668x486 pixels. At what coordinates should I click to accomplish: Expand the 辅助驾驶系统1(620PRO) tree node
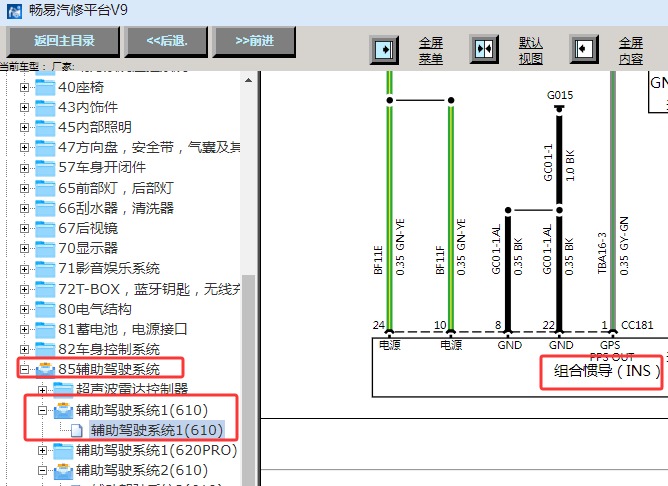coord(42,450)
